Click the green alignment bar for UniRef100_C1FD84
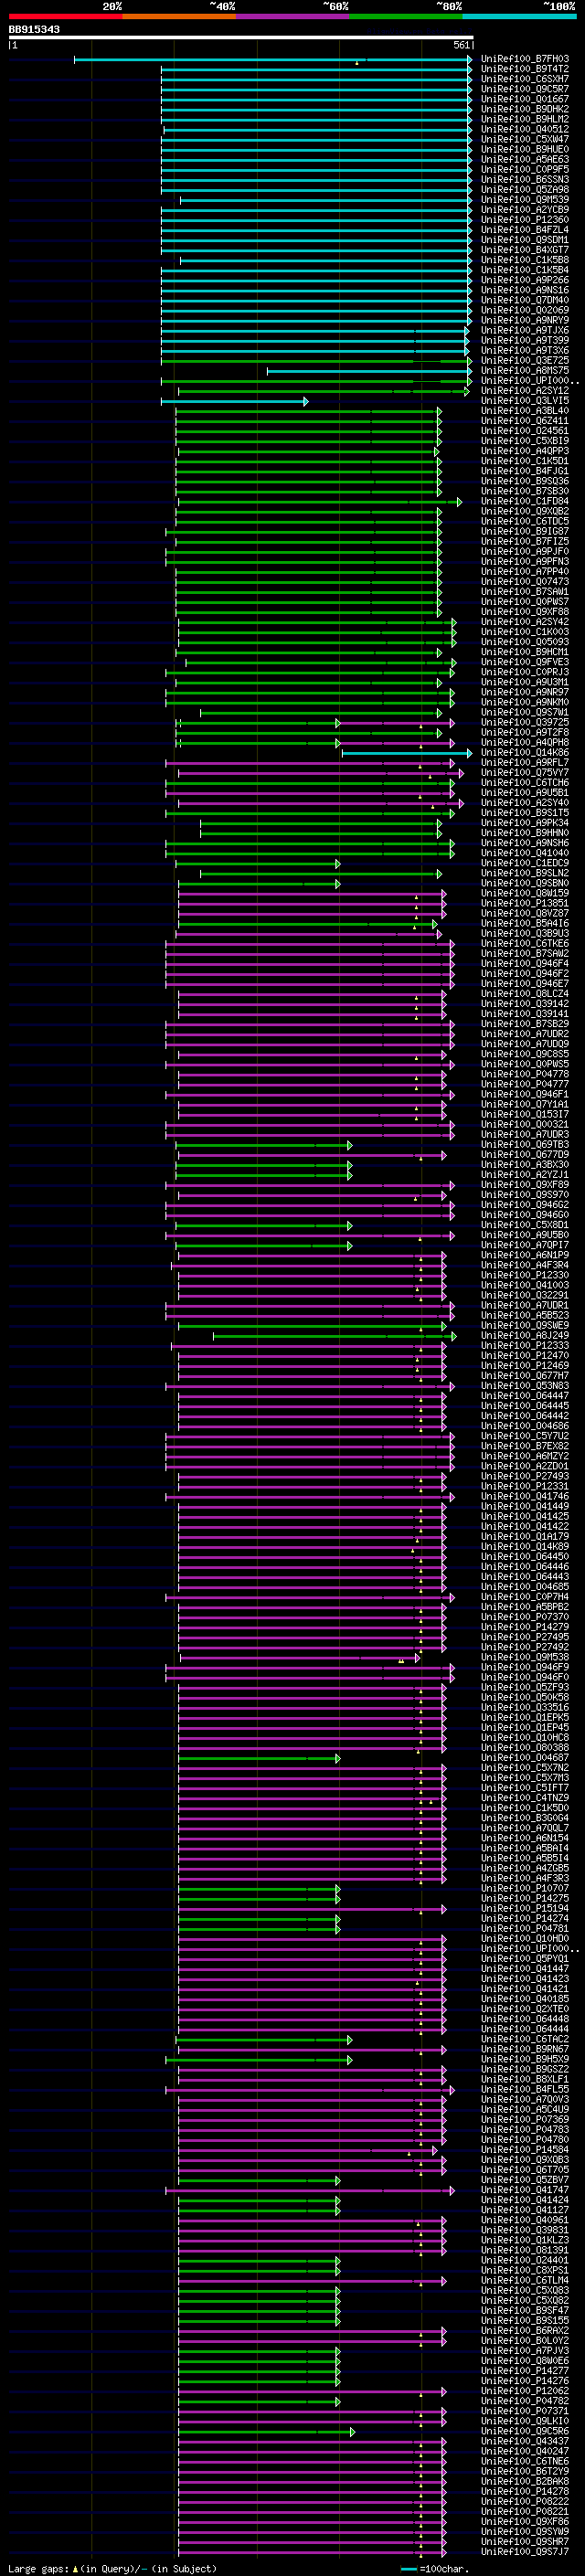Screen dimensions: 585x2576 tap(319, 501)
